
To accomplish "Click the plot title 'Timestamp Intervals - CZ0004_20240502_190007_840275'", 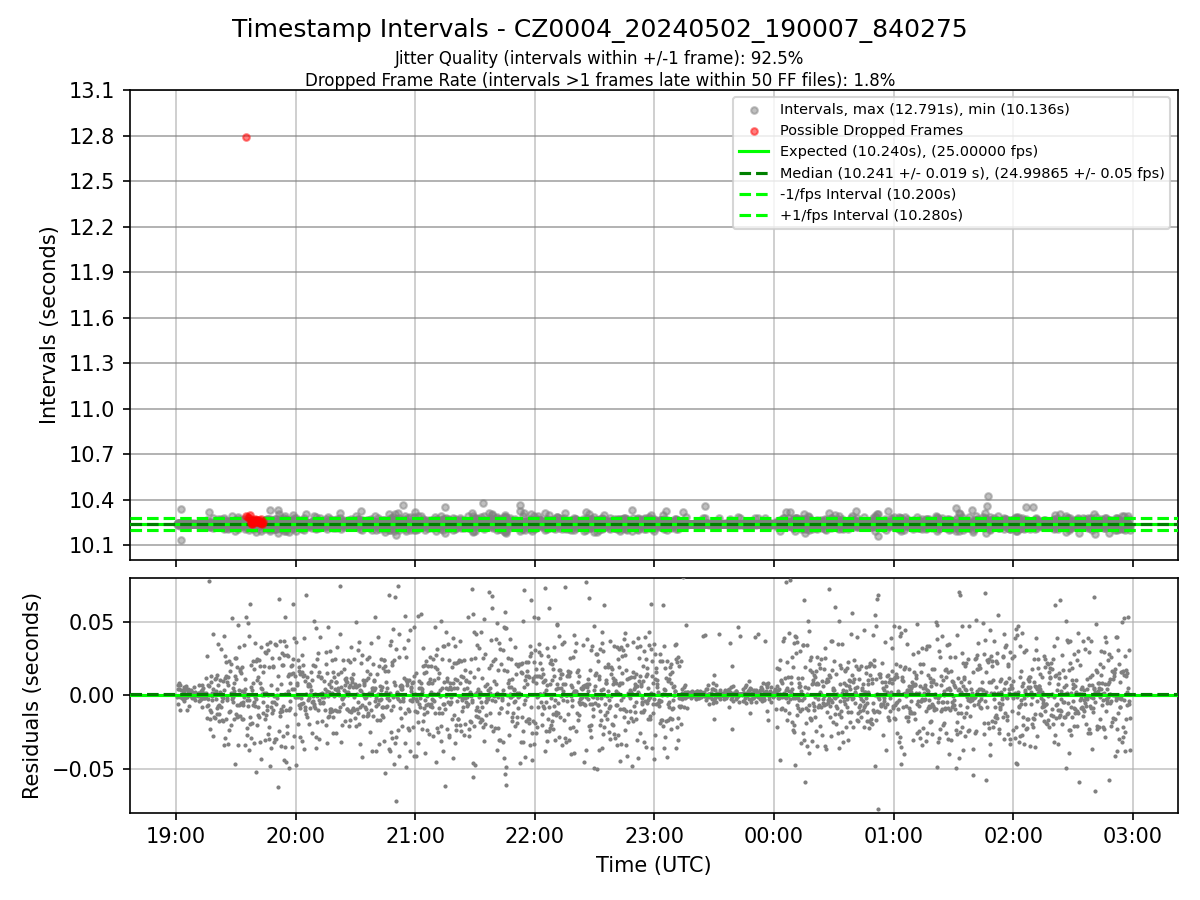I will [x=599, y=29].
